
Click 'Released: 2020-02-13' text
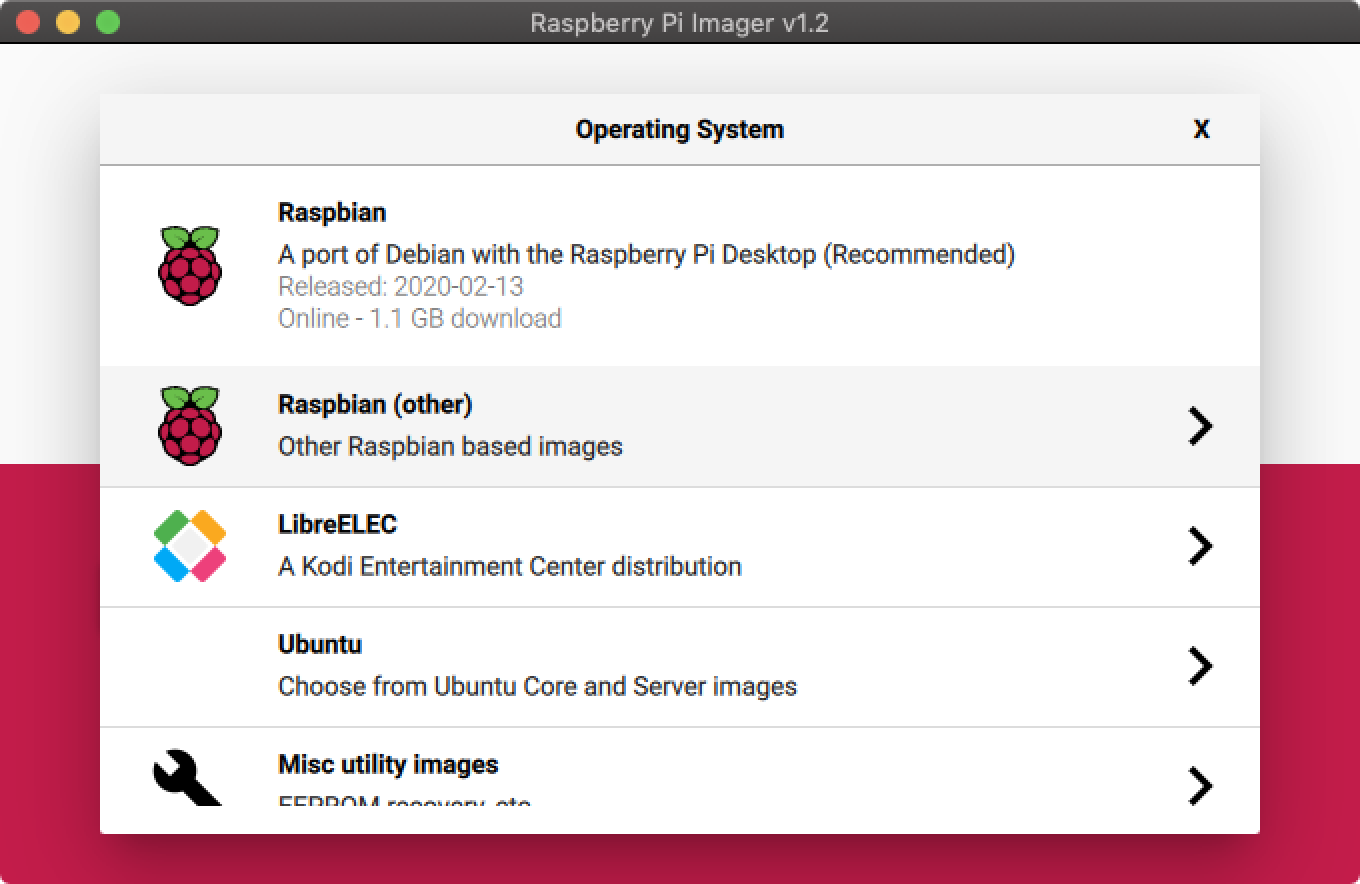pos(401,286)
